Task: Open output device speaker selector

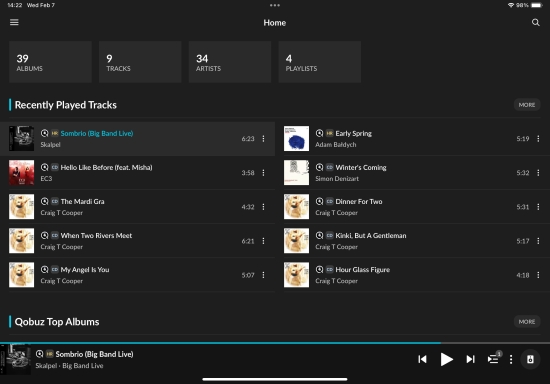Action: click(x=530, y=359)
